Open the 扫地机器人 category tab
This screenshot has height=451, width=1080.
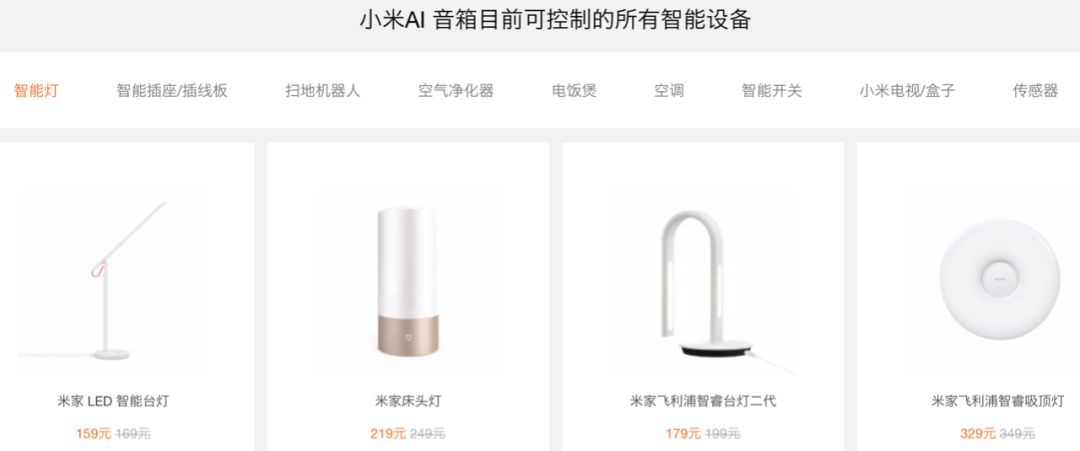322,91
